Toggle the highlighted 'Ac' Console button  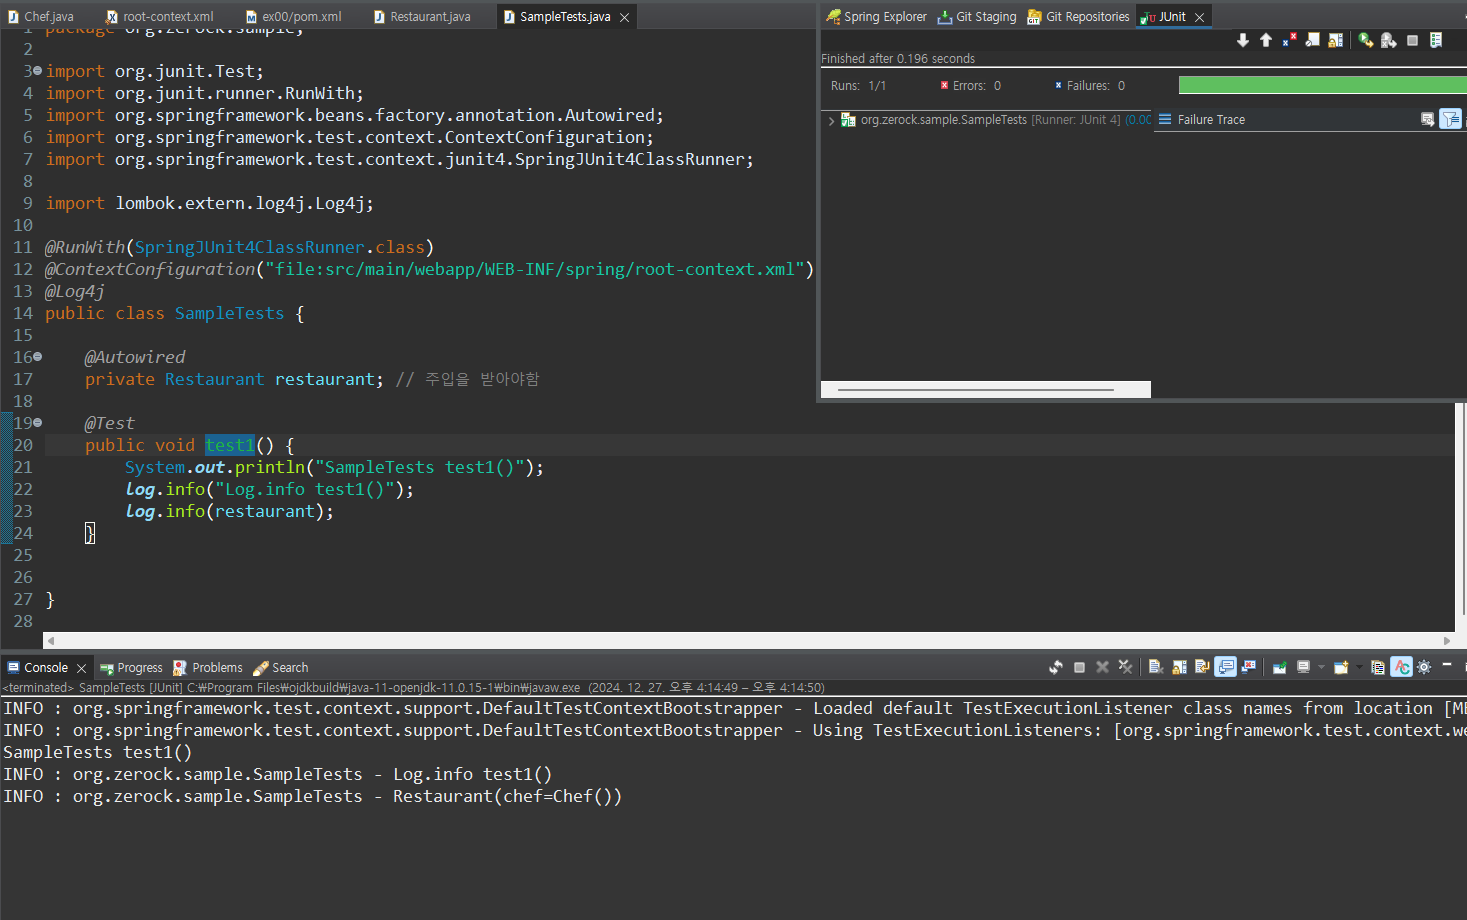click(1401, 667)
